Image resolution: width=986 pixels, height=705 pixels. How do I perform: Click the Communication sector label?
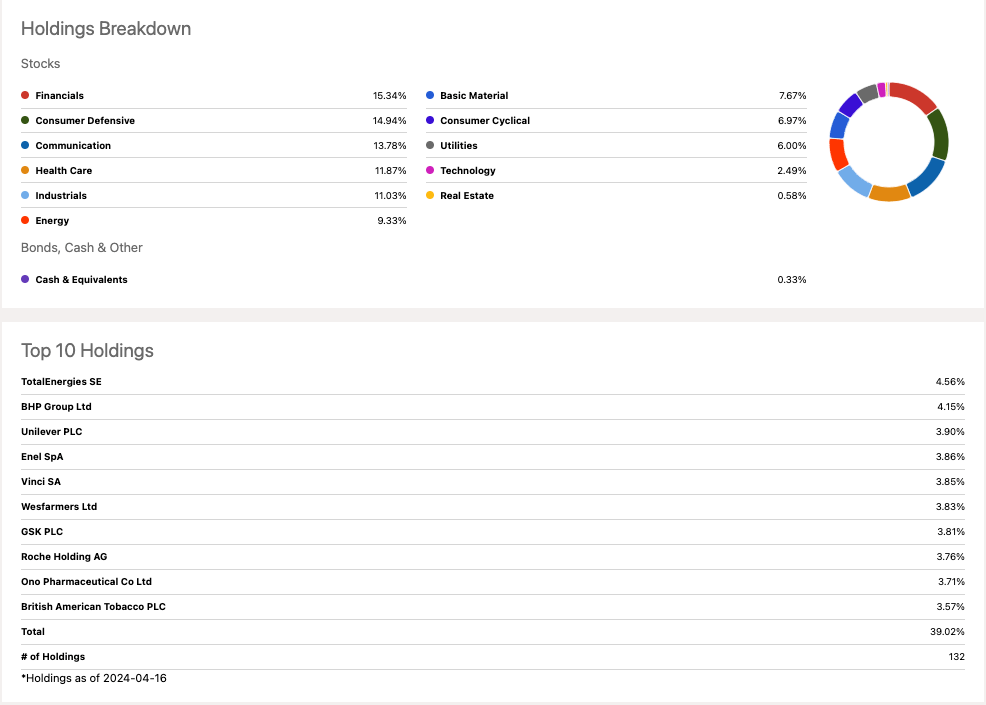(x=73, y=146)
